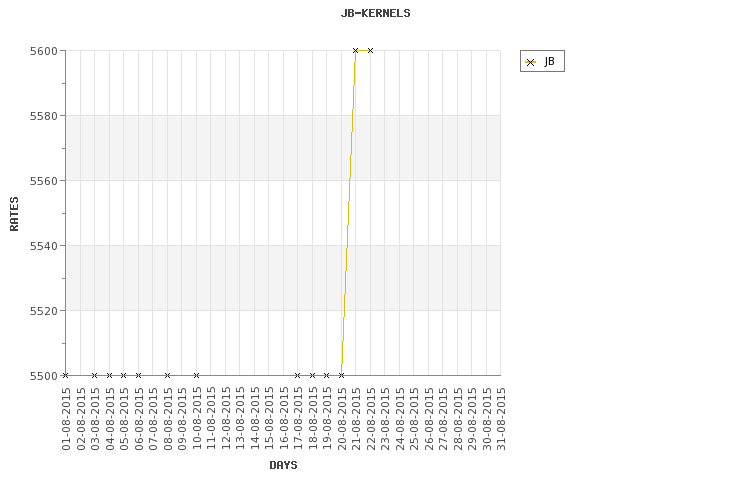Click the yellow rising line segment
Viewport: 750px width, 500px height.
348,213
